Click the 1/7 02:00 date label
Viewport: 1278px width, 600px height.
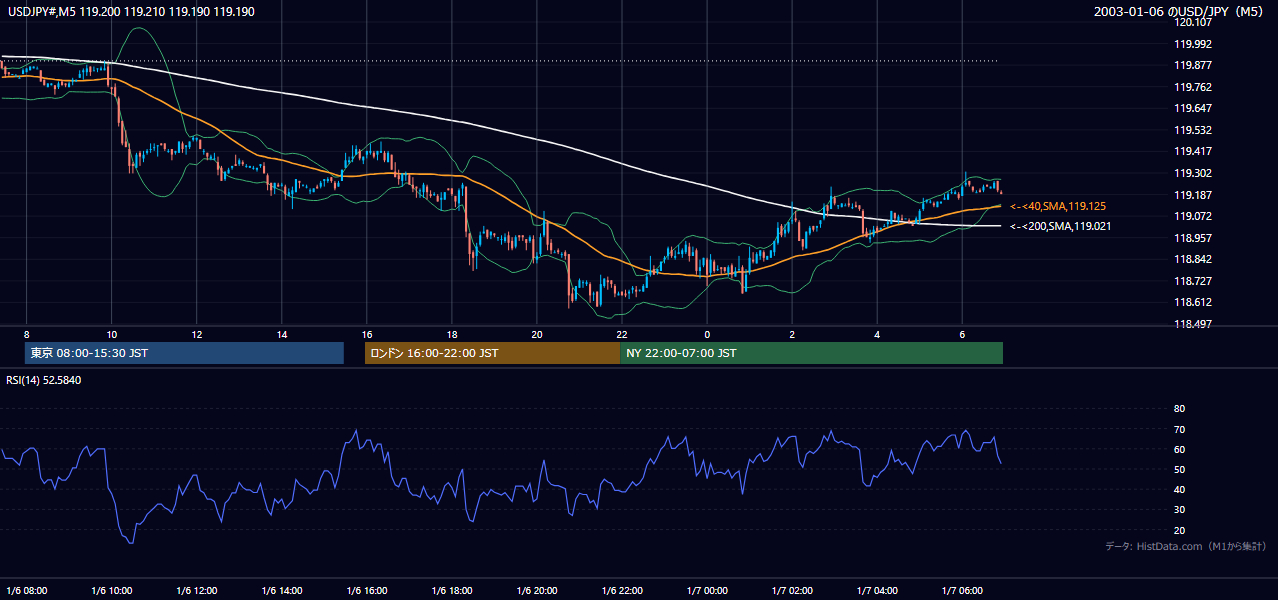pyautogui.click(x=791, y=590)
